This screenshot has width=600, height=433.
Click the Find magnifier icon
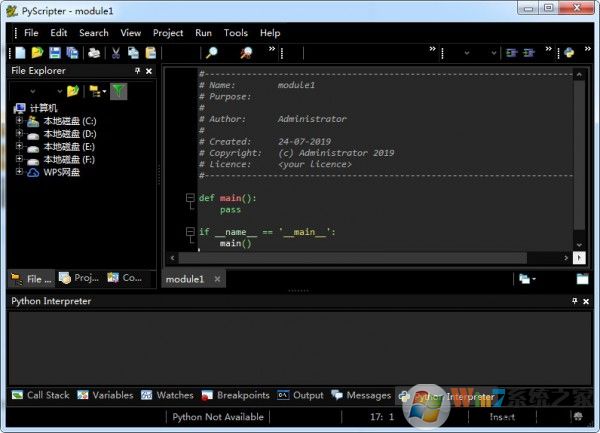(x=211, y=53)
